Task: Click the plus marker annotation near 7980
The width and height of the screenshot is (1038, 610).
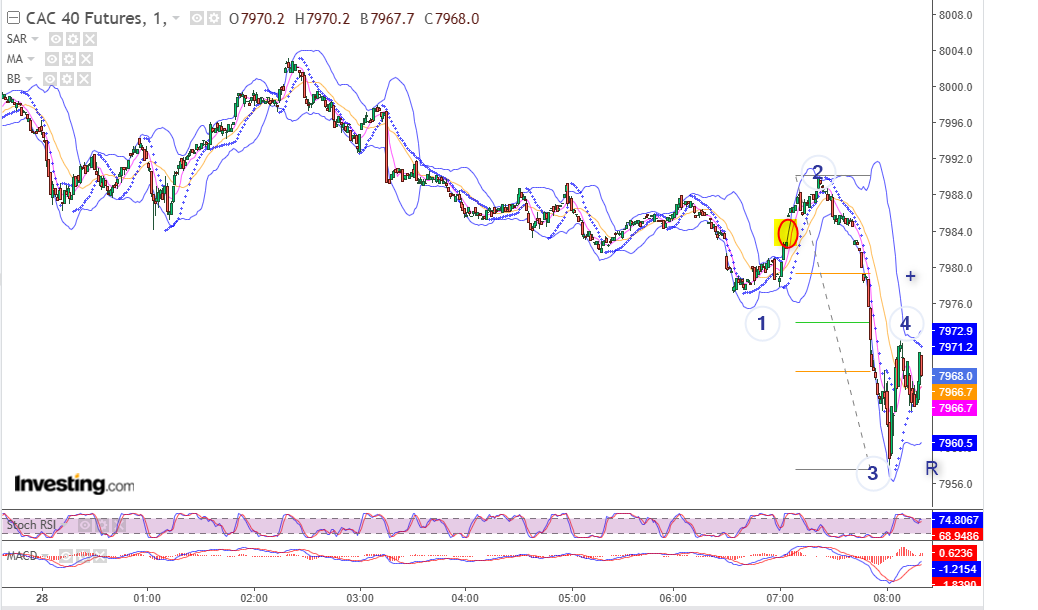Action: tap(911, 276)
